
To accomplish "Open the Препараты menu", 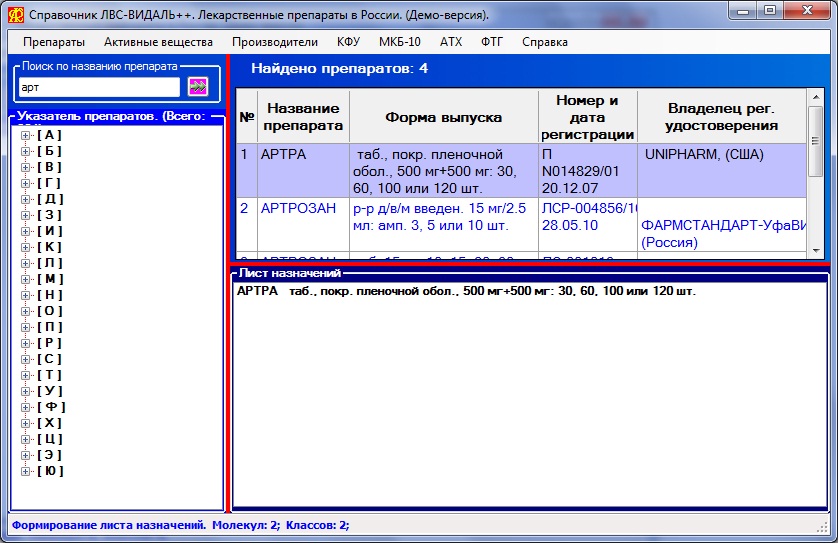I will [54, 42].
